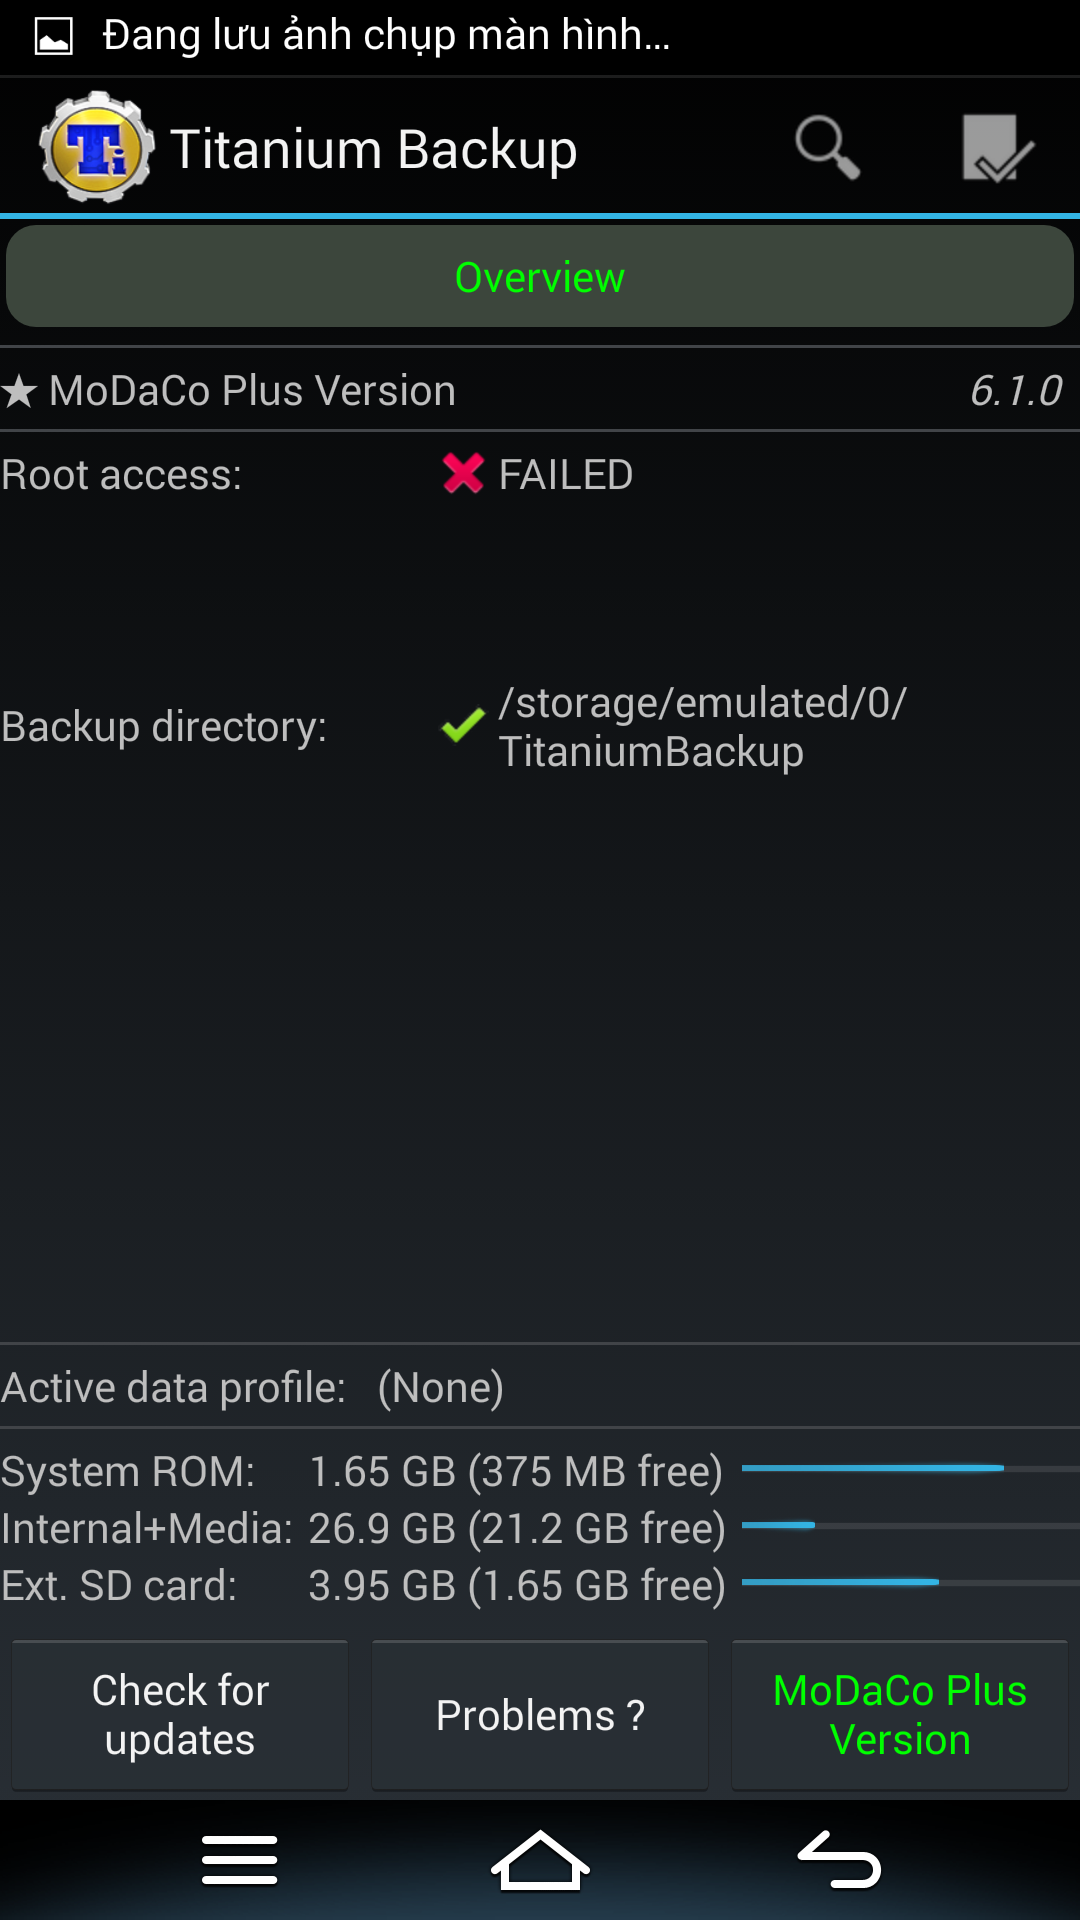
Task: Tap the screenshot notification picture icon
Action: pyautogui.click(x=54, y=37)
